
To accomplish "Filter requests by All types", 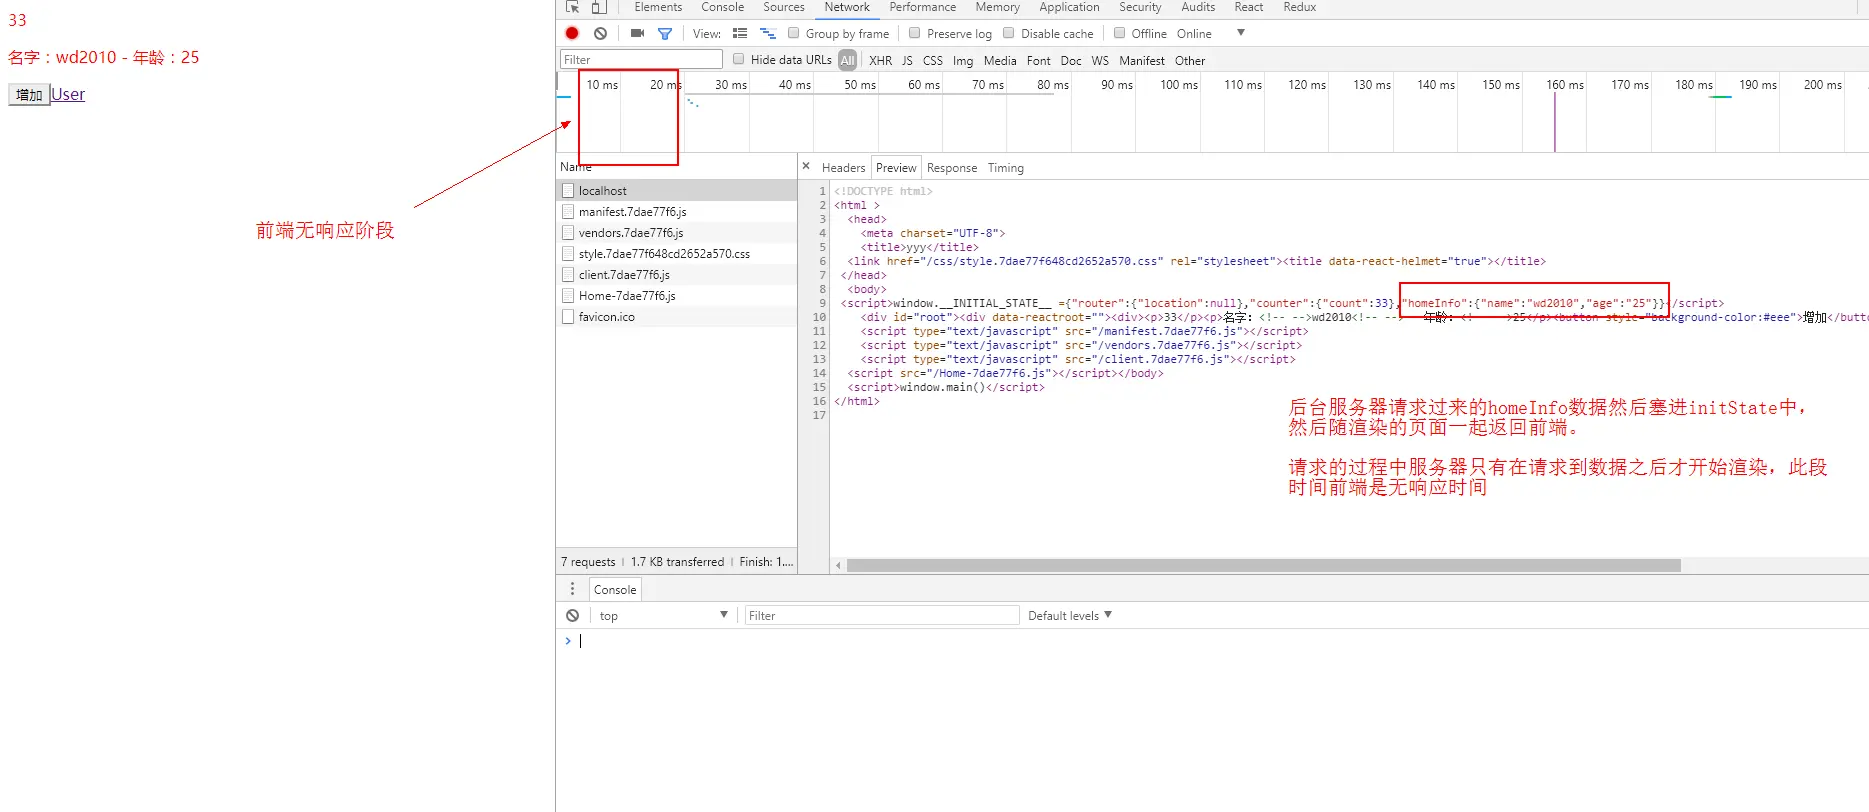I will tap(848, 60).
